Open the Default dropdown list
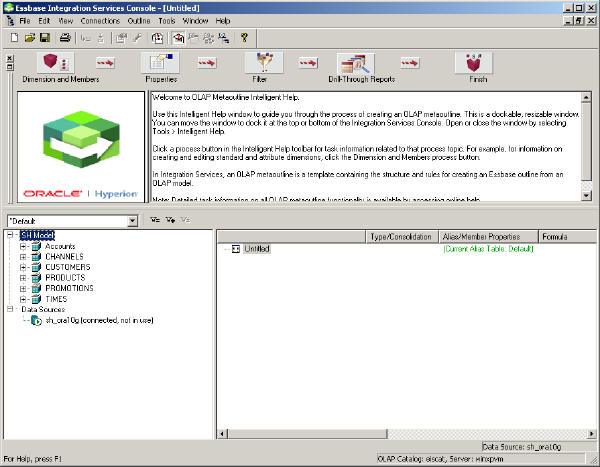The height and width of the screenshot is (467, 600). tap(132, 221)
